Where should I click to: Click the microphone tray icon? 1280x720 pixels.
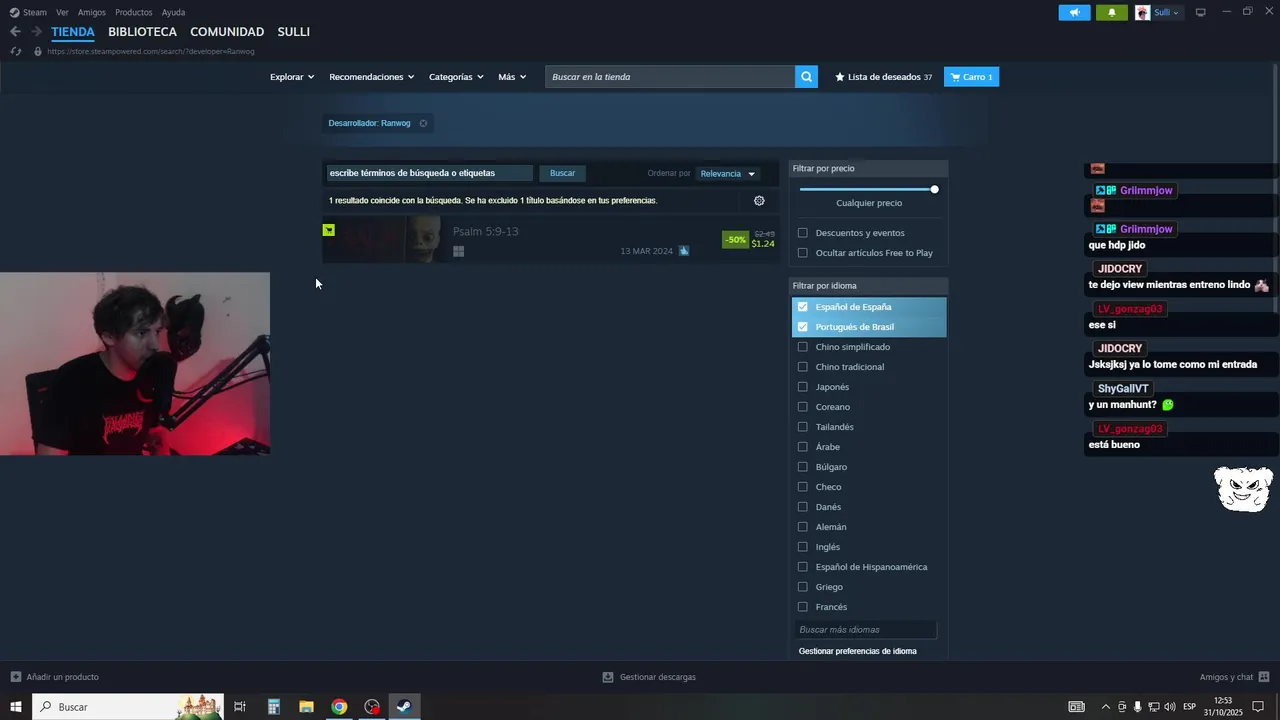(1137, 707)
